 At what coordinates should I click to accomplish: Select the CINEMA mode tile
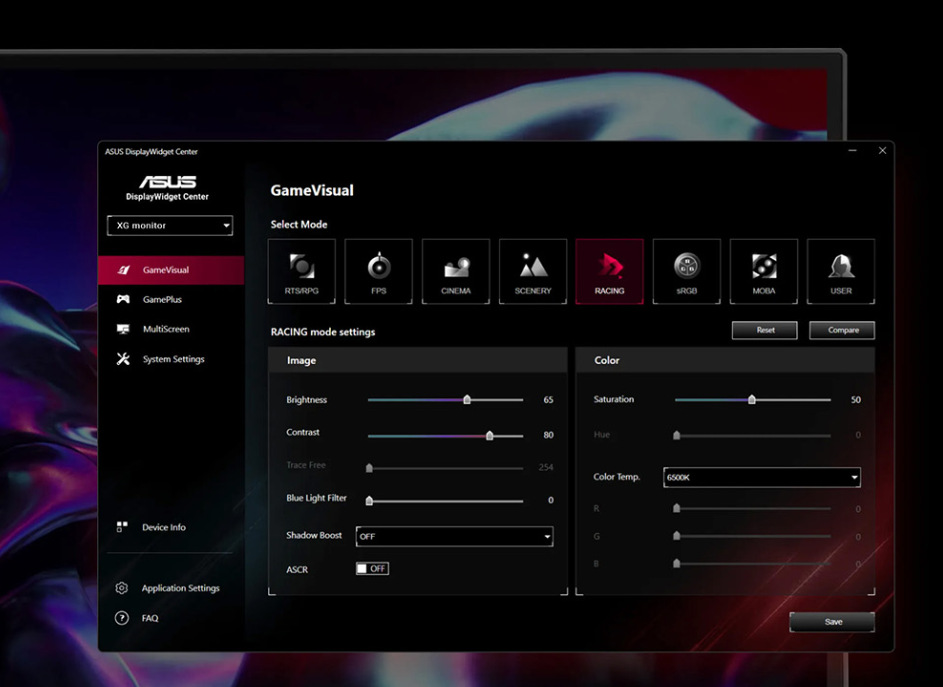(x=456, y=271)
